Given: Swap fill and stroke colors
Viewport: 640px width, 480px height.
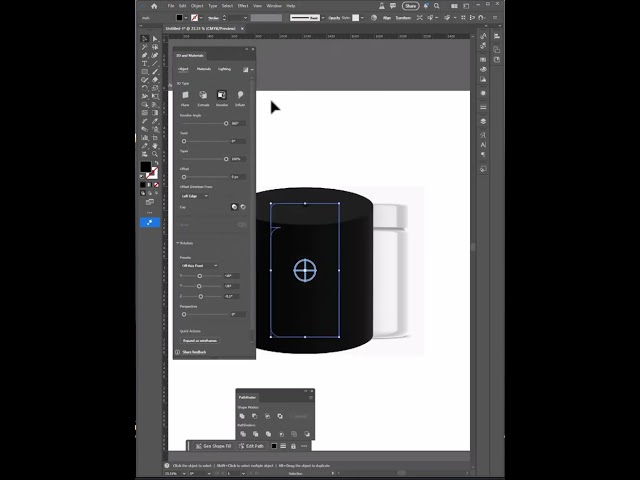Looking at the screenshot, I should point(156,162).
